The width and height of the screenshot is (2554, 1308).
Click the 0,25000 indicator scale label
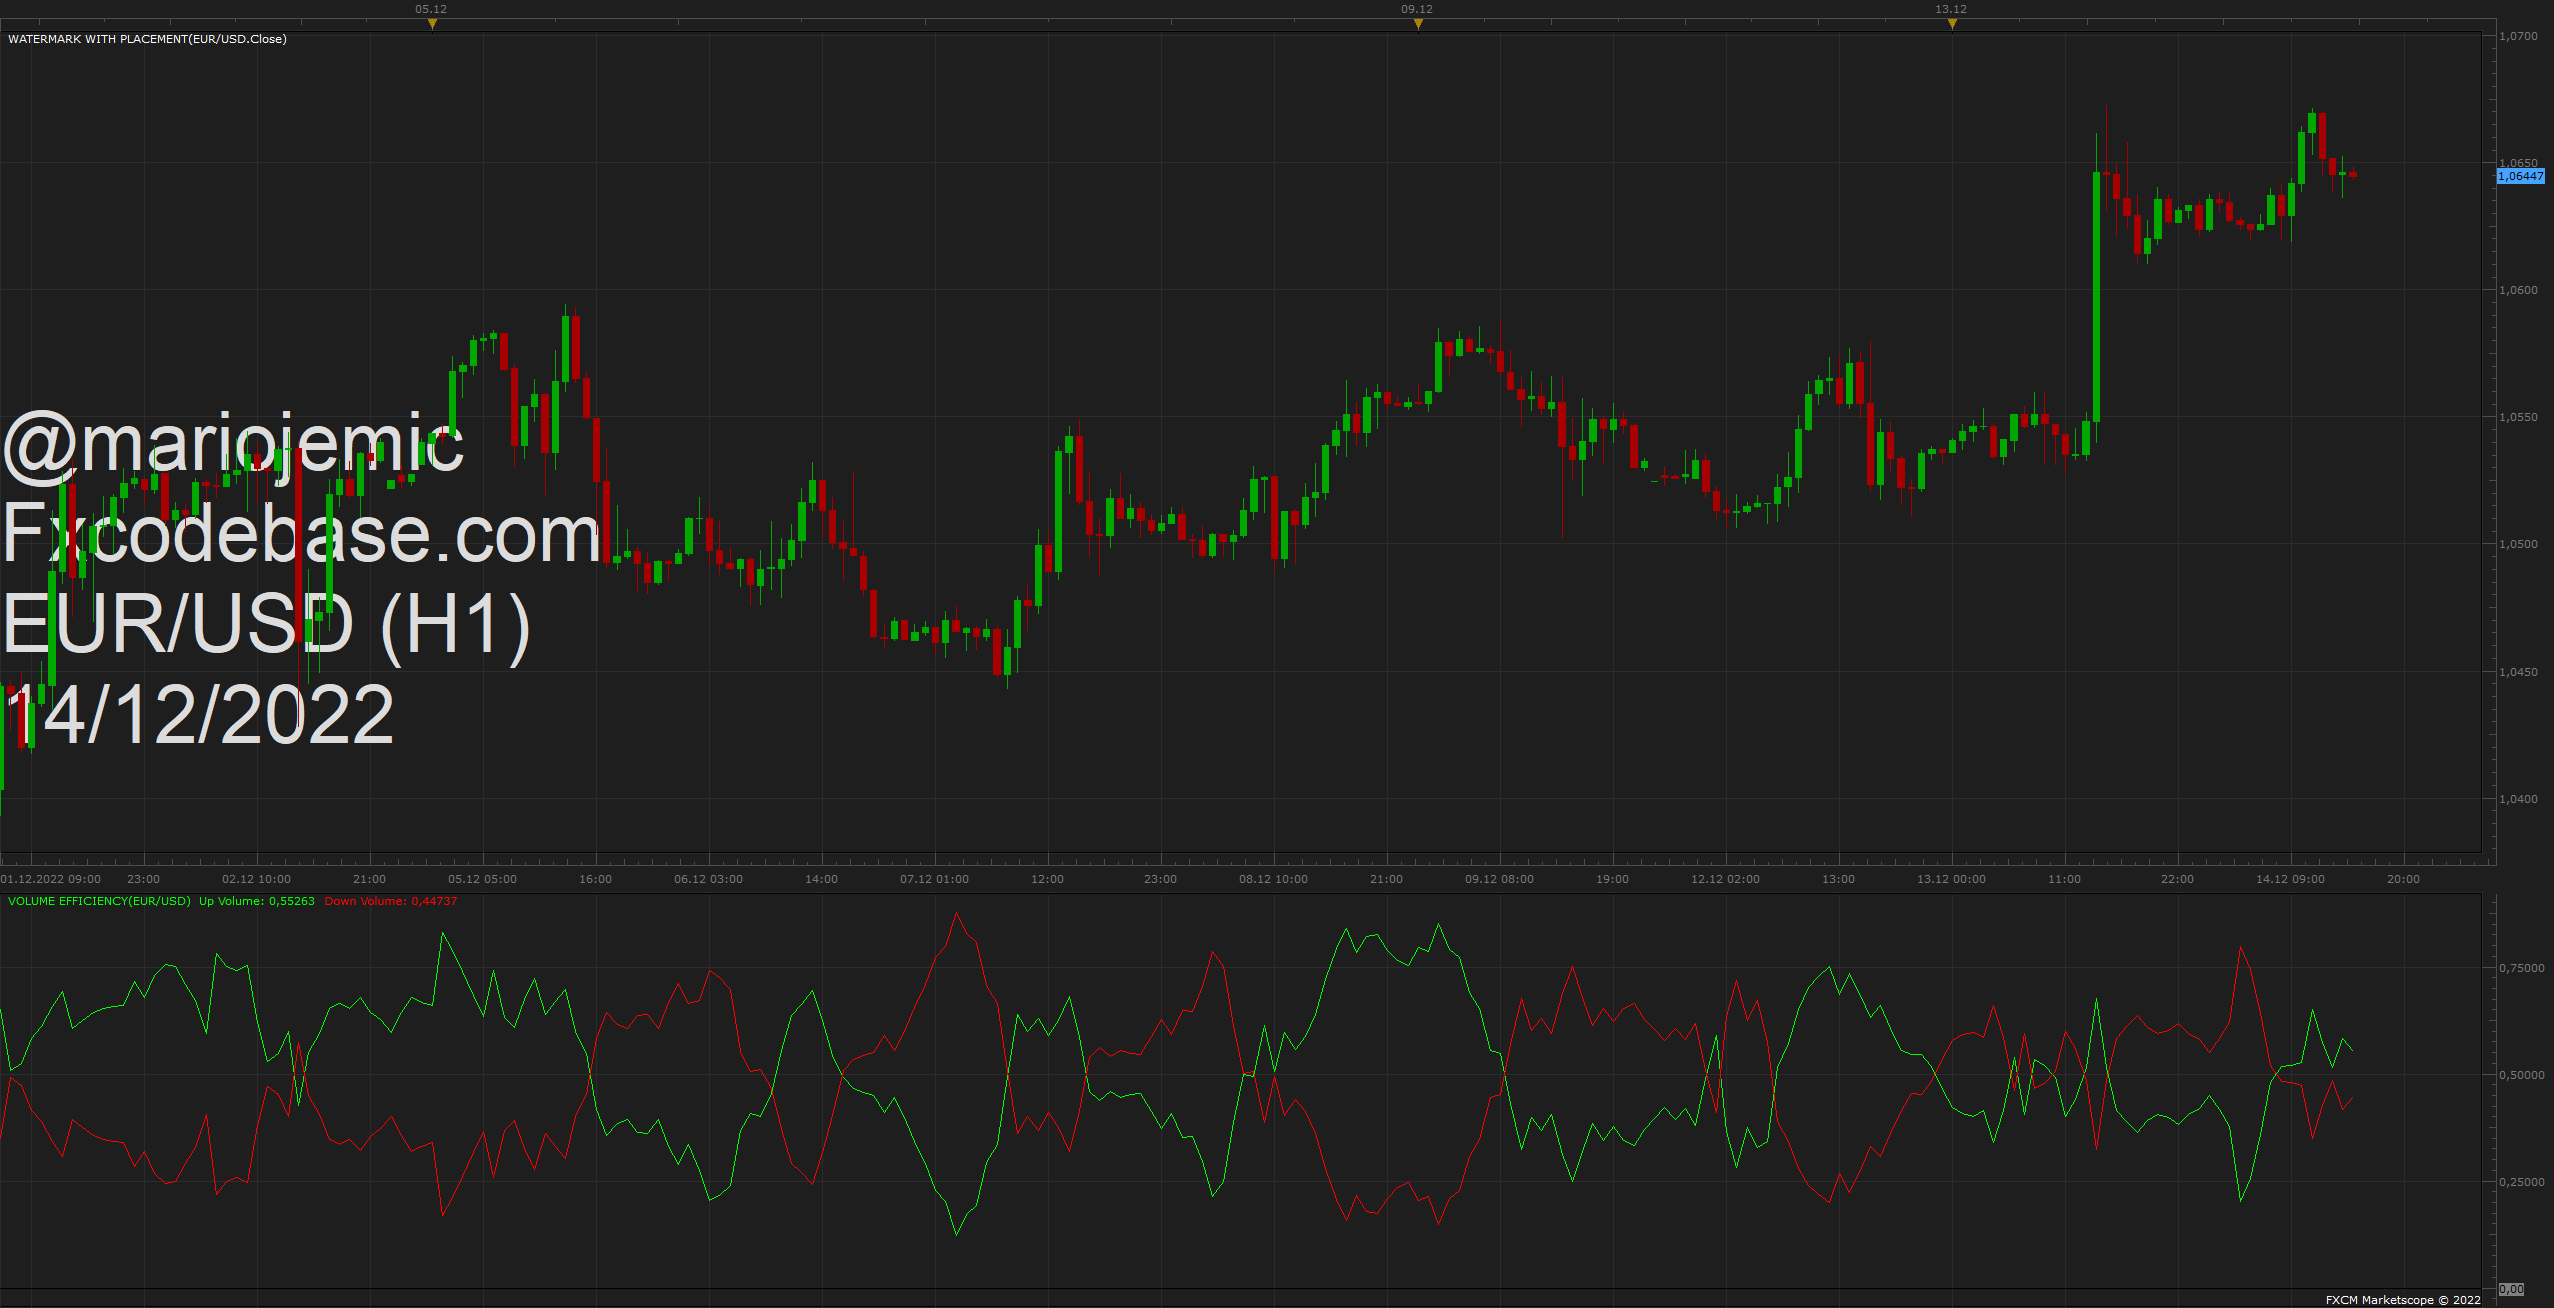pos(2522,1182)
